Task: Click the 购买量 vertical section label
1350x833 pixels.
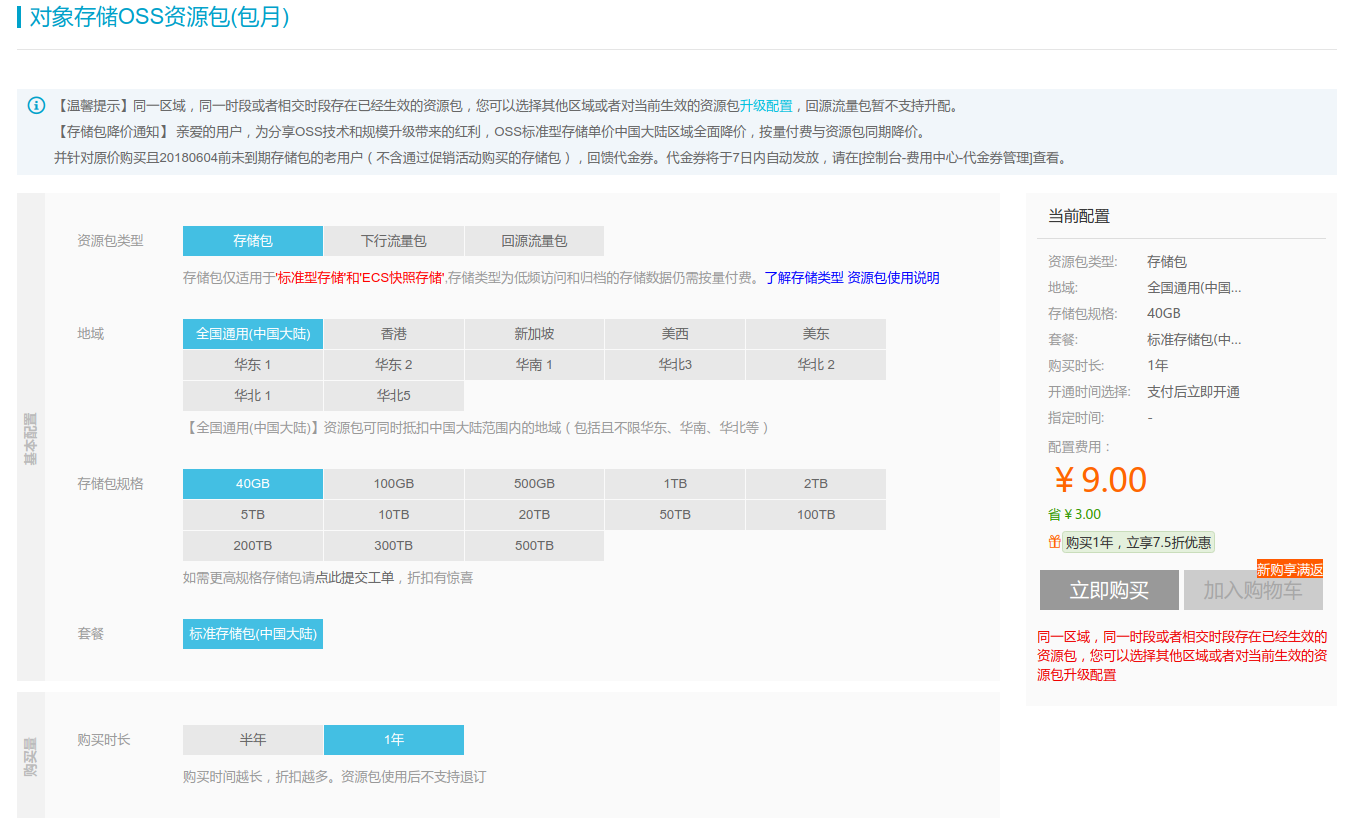Action: [x=31, y=757]
